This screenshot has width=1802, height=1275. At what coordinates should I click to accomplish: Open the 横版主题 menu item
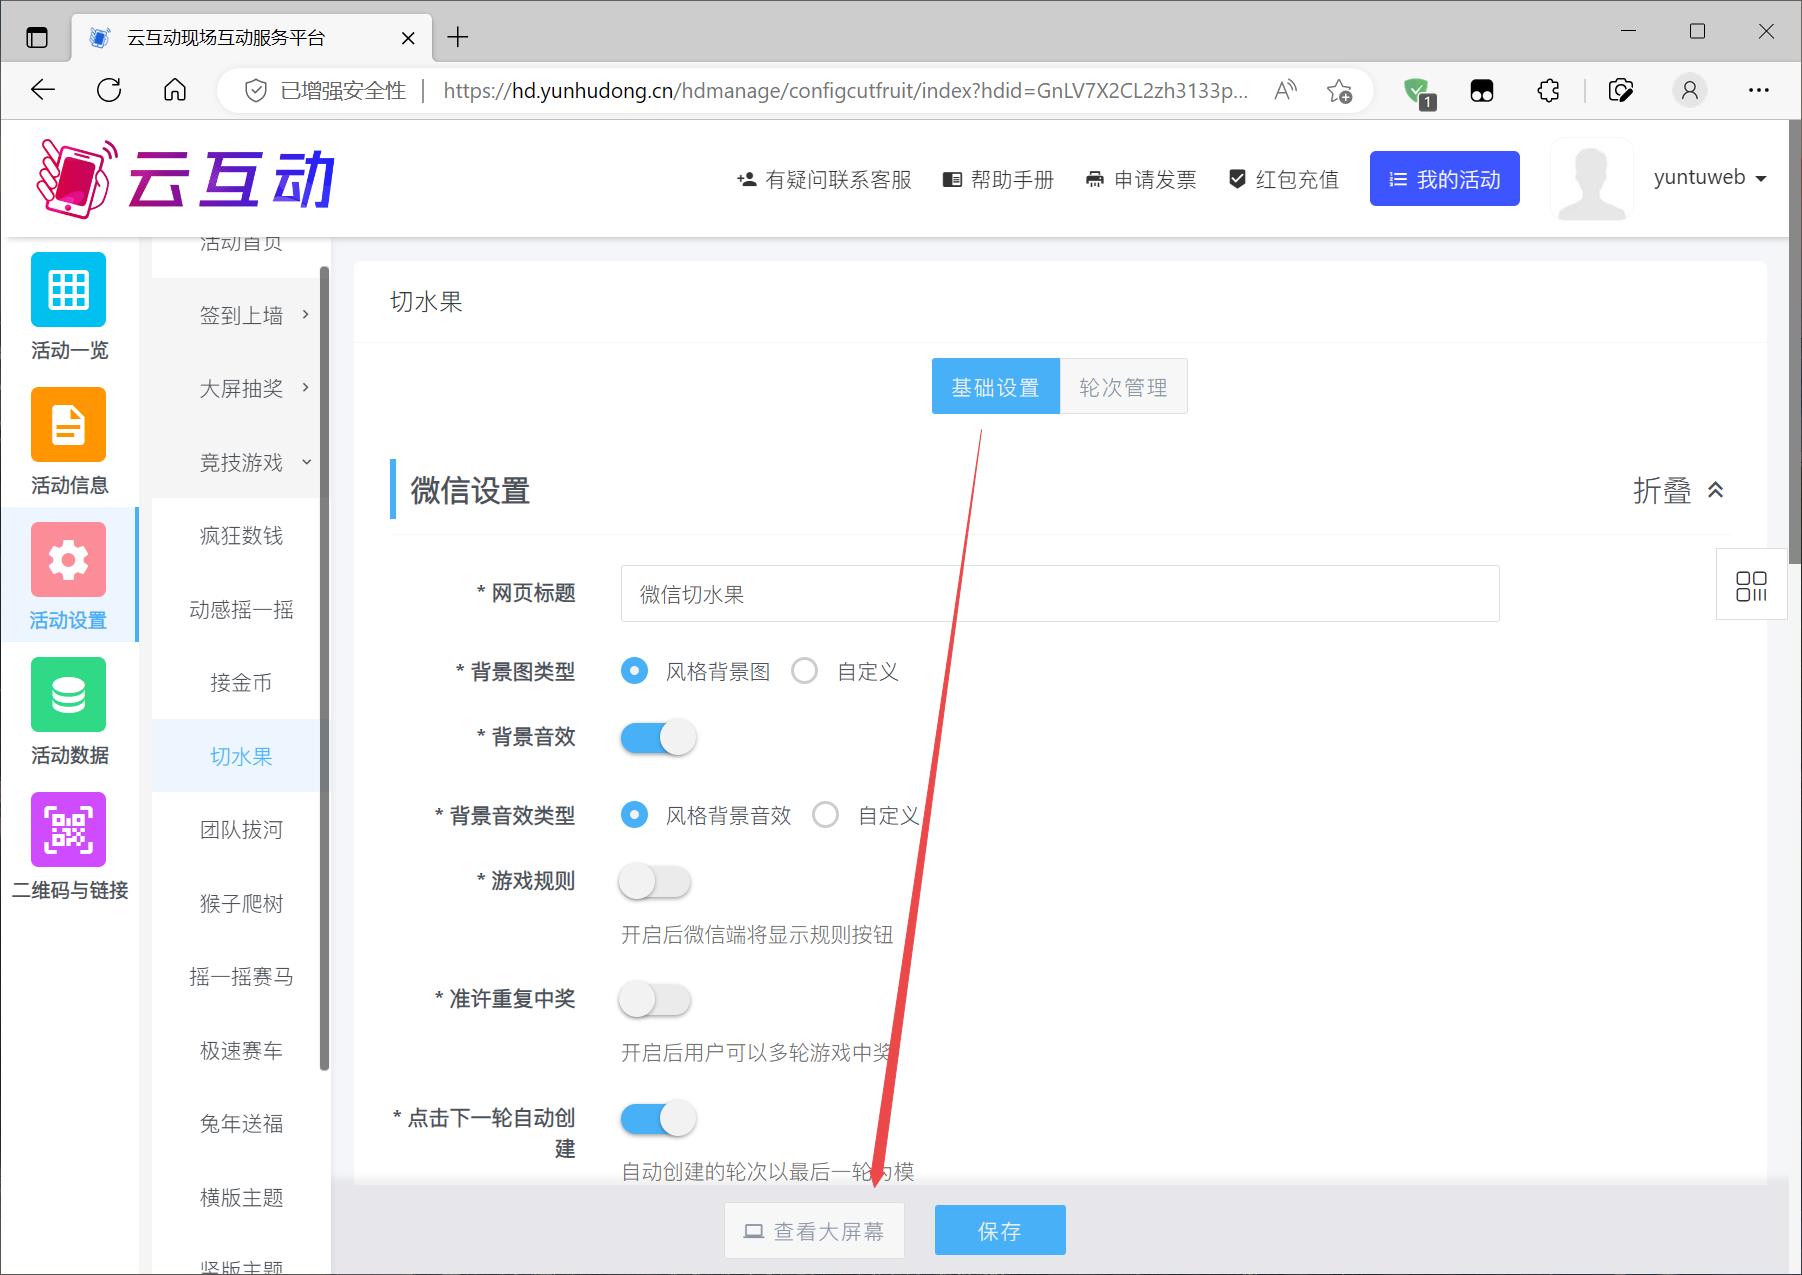tap(241, 1197)
